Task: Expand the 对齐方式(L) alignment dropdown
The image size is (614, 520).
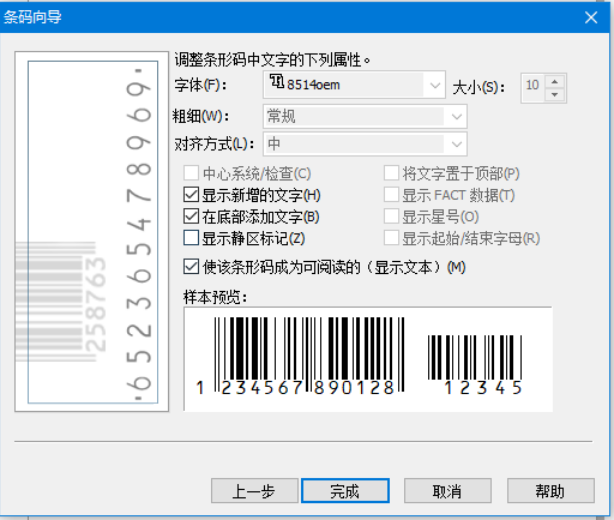Action: (x=456, y=144)
